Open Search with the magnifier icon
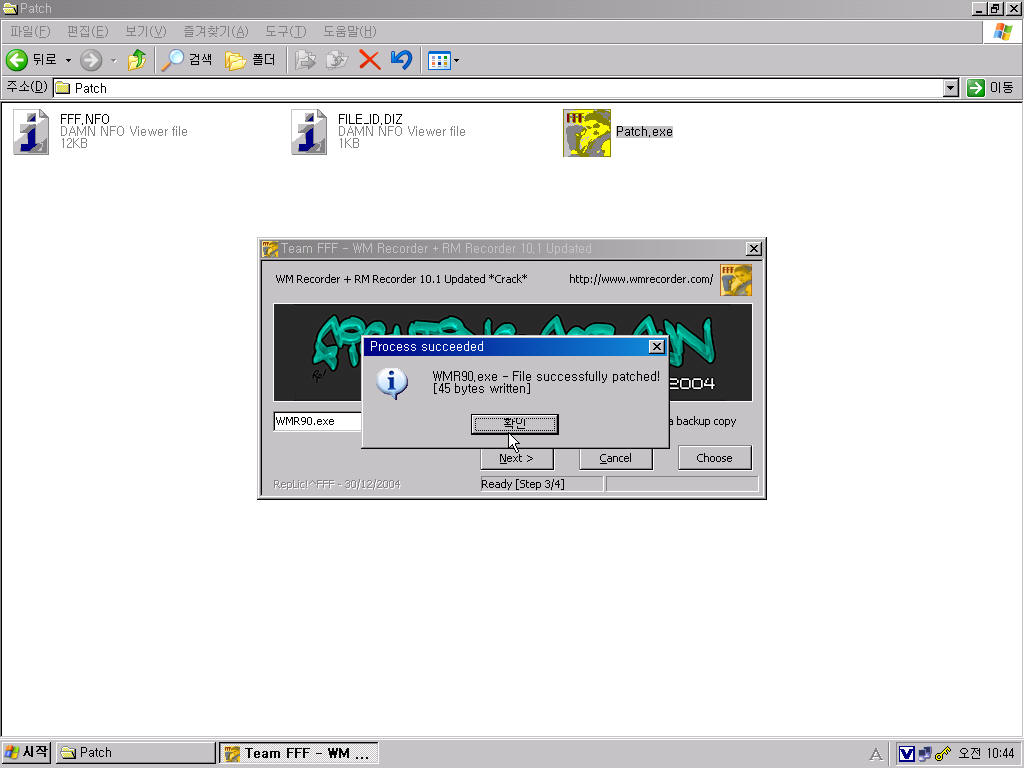Image resolution: width=1024 pixels, height=768 pixels. [172, 60]
